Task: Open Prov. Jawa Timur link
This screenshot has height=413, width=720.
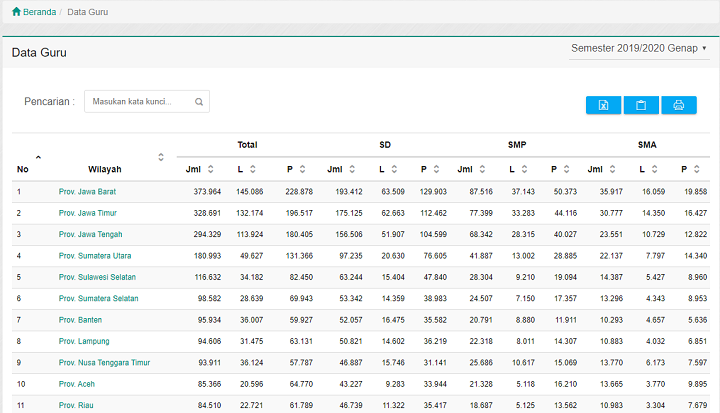Action: (x=88, y=213)
